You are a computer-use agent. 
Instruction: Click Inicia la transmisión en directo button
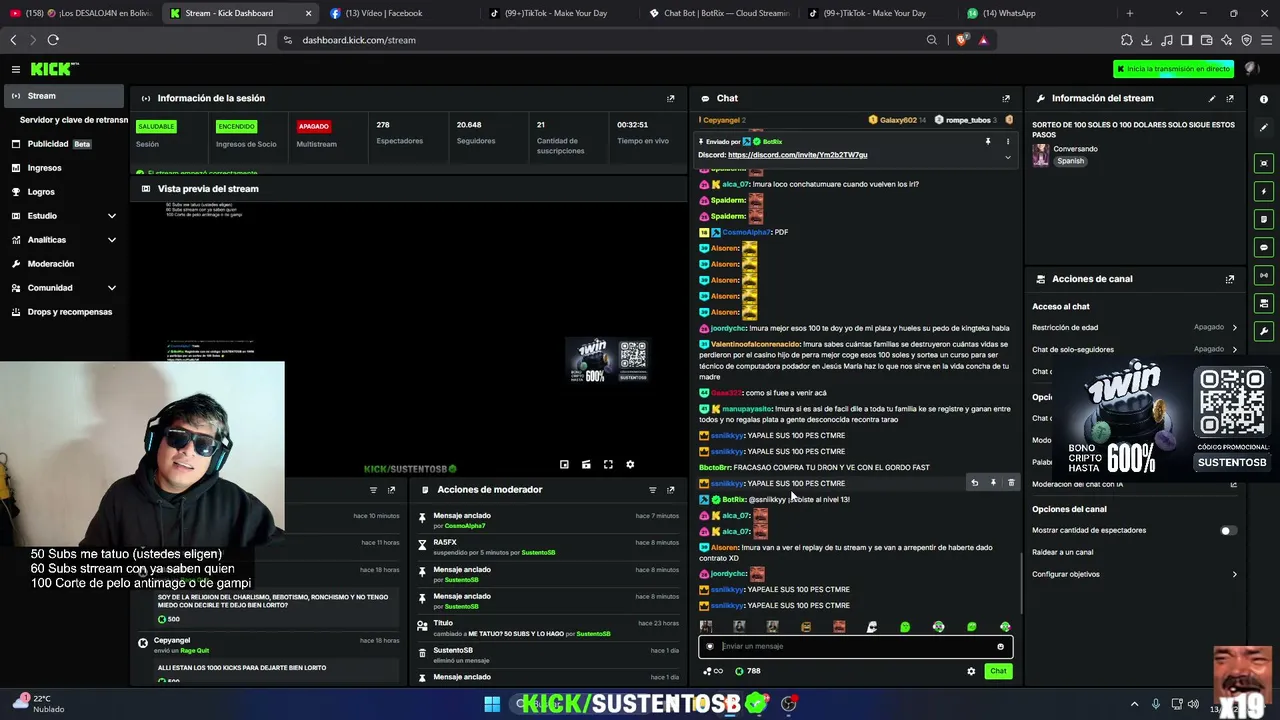(1174, 69)
